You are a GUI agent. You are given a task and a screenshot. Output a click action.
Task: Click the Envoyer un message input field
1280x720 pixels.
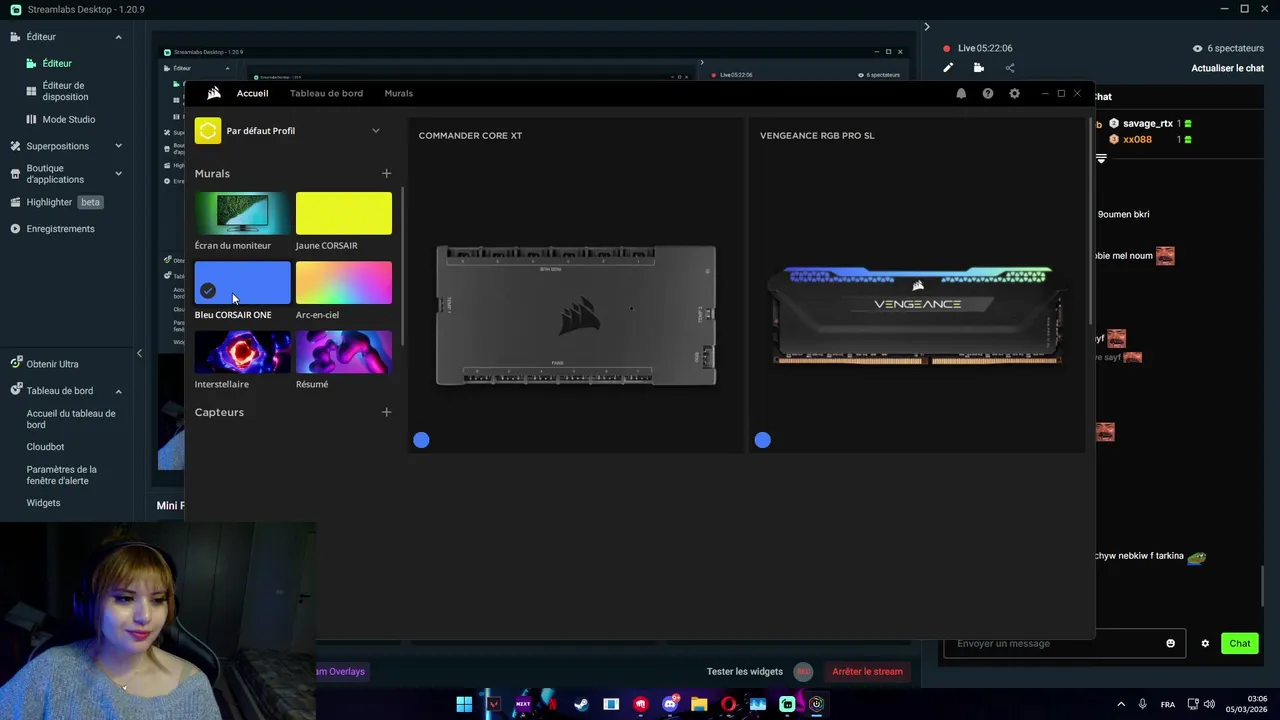tap(1063, 643)
